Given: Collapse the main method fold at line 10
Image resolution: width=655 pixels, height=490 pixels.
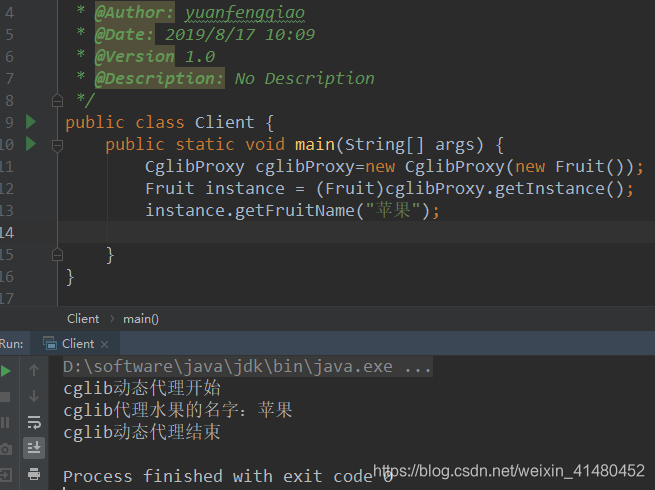Looking at the screenshot, I should coord(57,145).
